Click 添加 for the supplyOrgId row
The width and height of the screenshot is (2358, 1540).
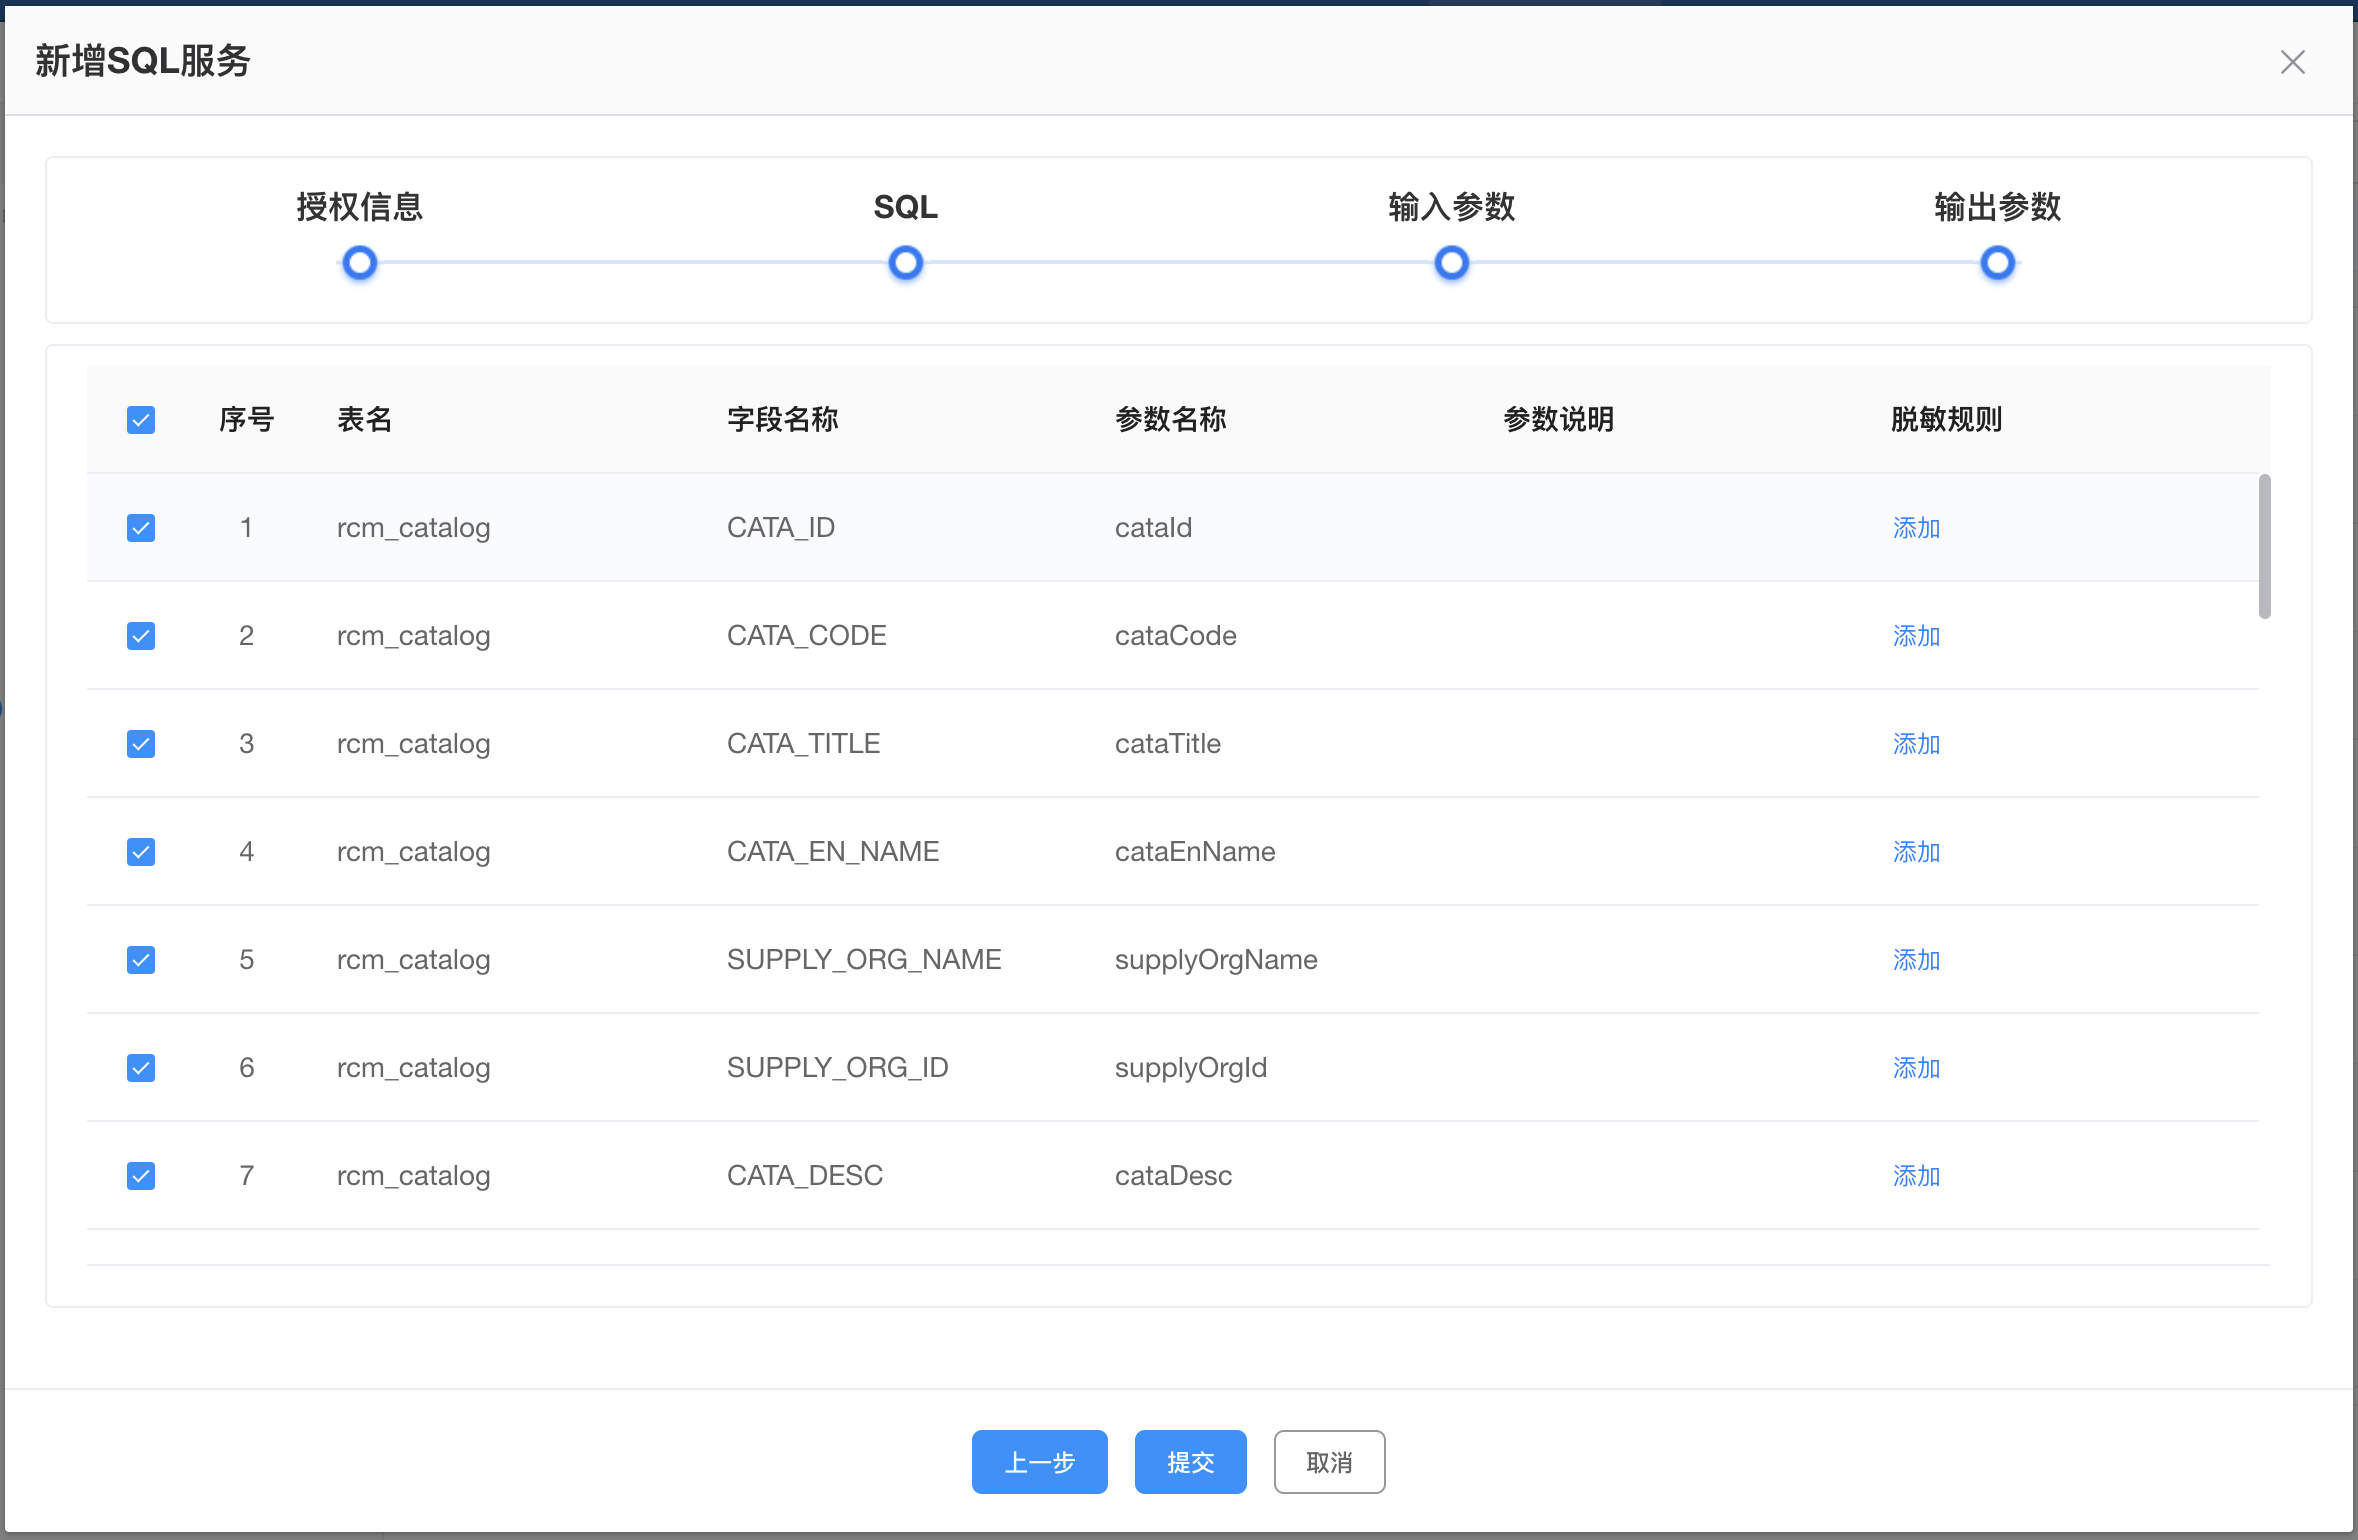pos(1915,1068)
